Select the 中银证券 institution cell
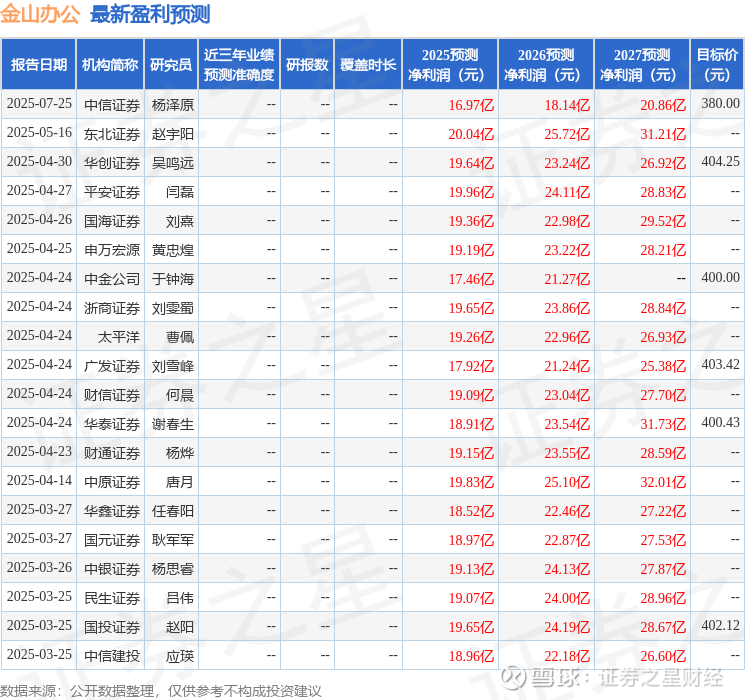 [112, 569]
